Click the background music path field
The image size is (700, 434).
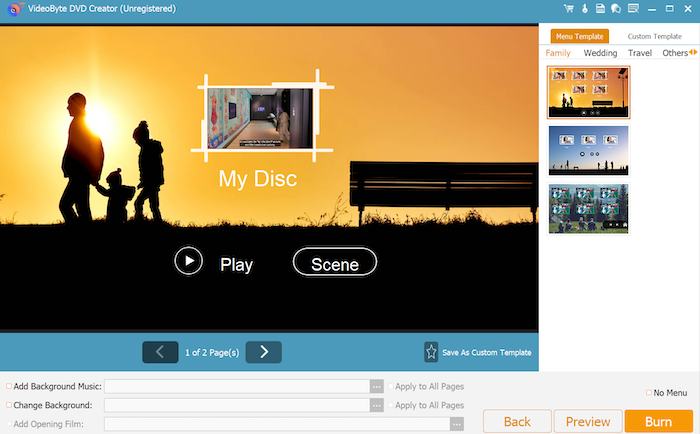tap(237, 386)
